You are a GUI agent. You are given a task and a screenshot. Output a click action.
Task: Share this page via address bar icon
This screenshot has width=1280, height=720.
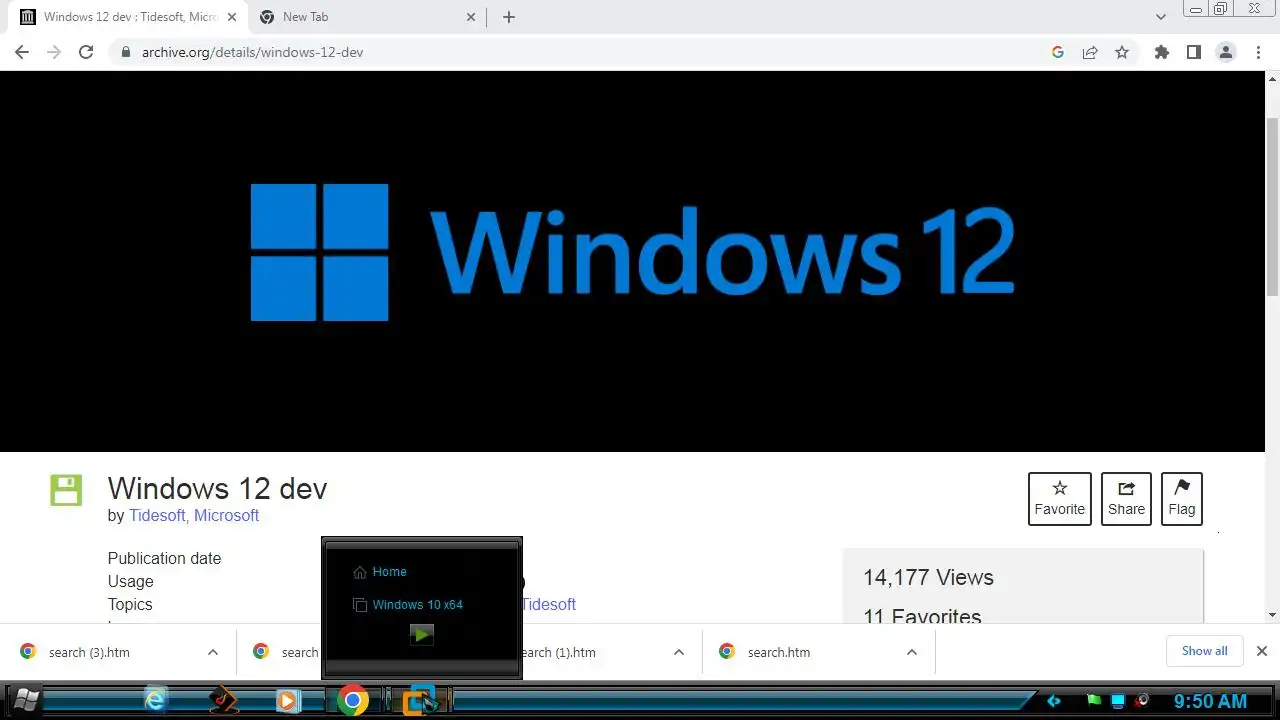[x=1090, y=52]
